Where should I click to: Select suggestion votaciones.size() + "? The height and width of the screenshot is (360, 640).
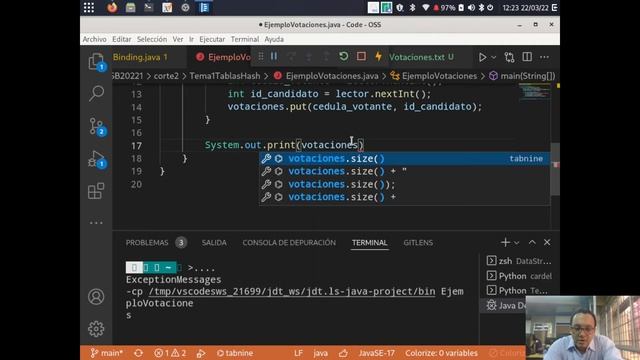coord(404,171)
